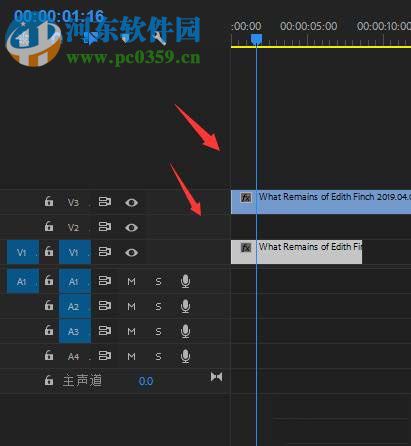Toggle lock on track V1
Viewport: 411px width, 446px height.
(x=49, y=252)
